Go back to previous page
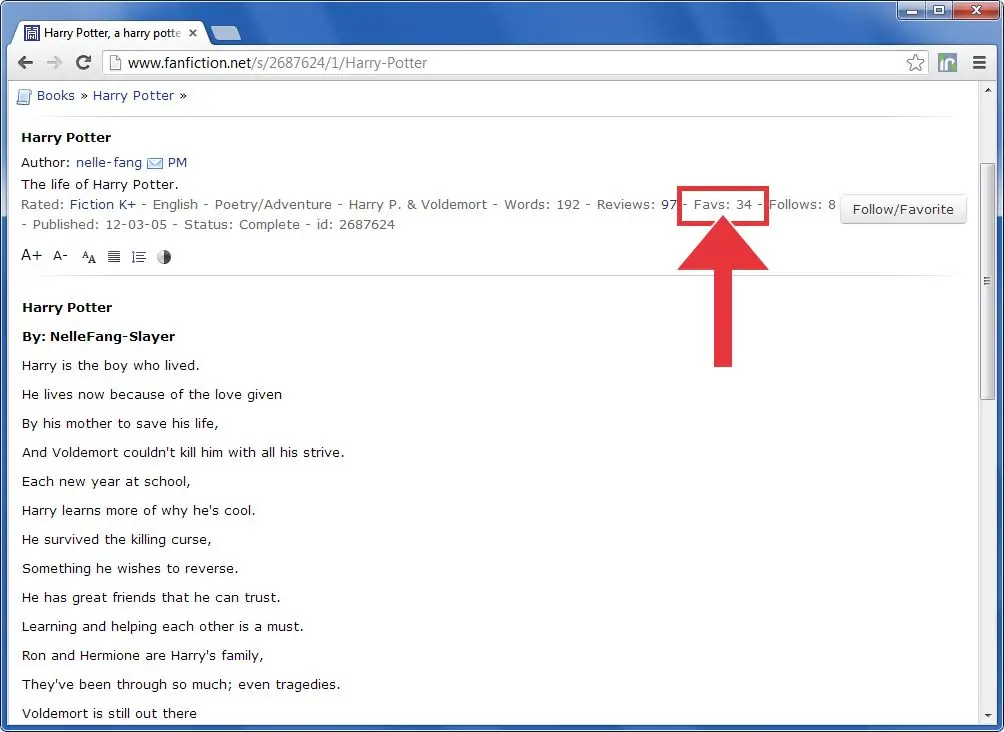 pyautogui.click(x=26, y=63)
